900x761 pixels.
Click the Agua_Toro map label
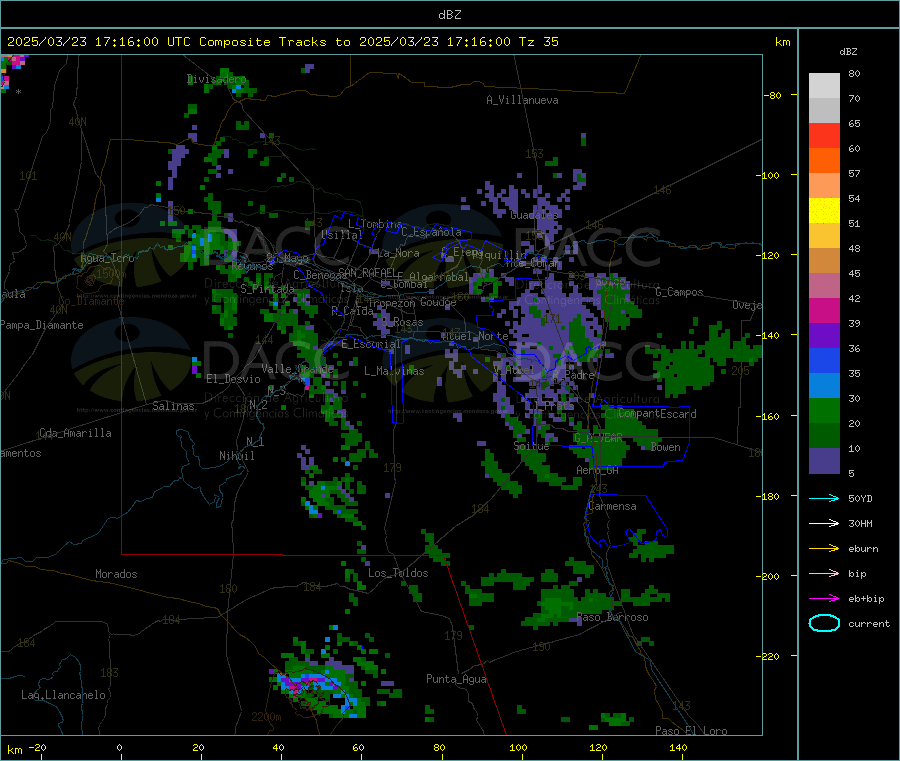(x=107, y=258)
